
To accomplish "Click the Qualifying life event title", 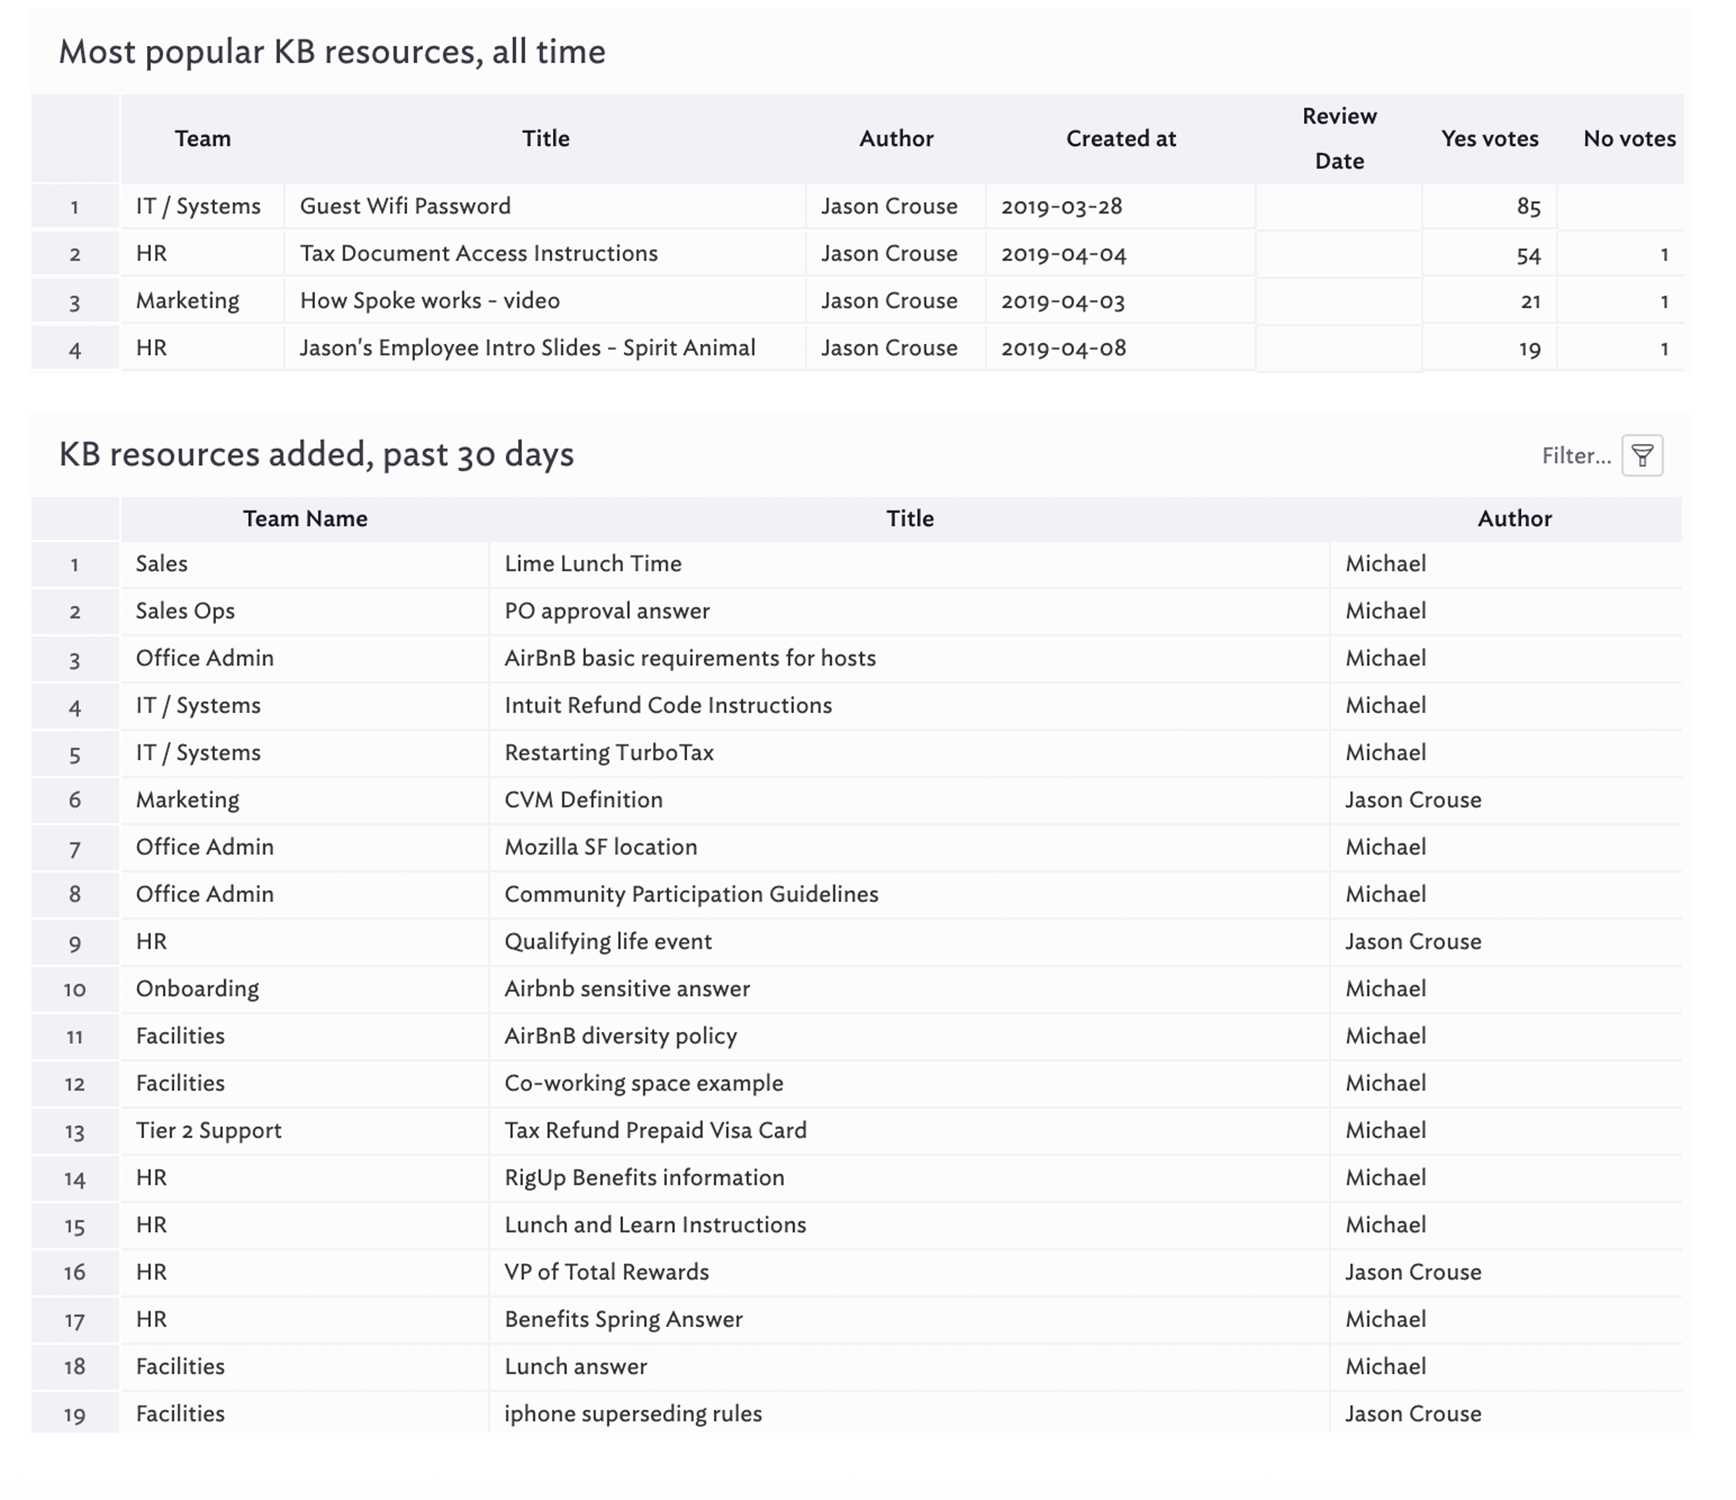I will (x=608, y=942).
